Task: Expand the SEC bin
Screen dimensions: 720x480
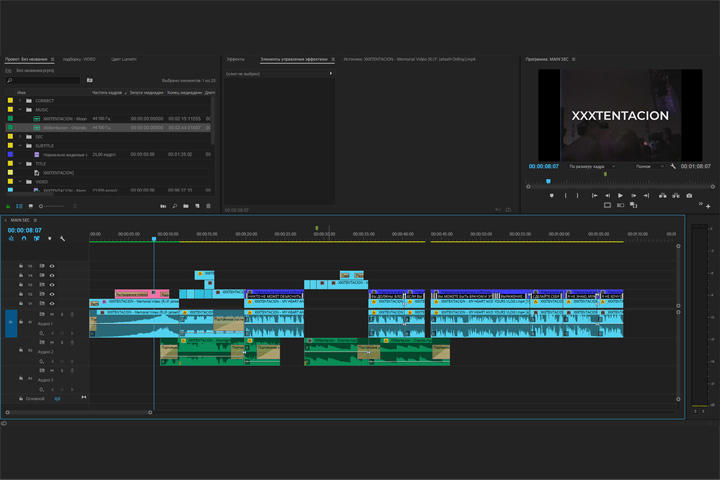Action: [20, 137]
